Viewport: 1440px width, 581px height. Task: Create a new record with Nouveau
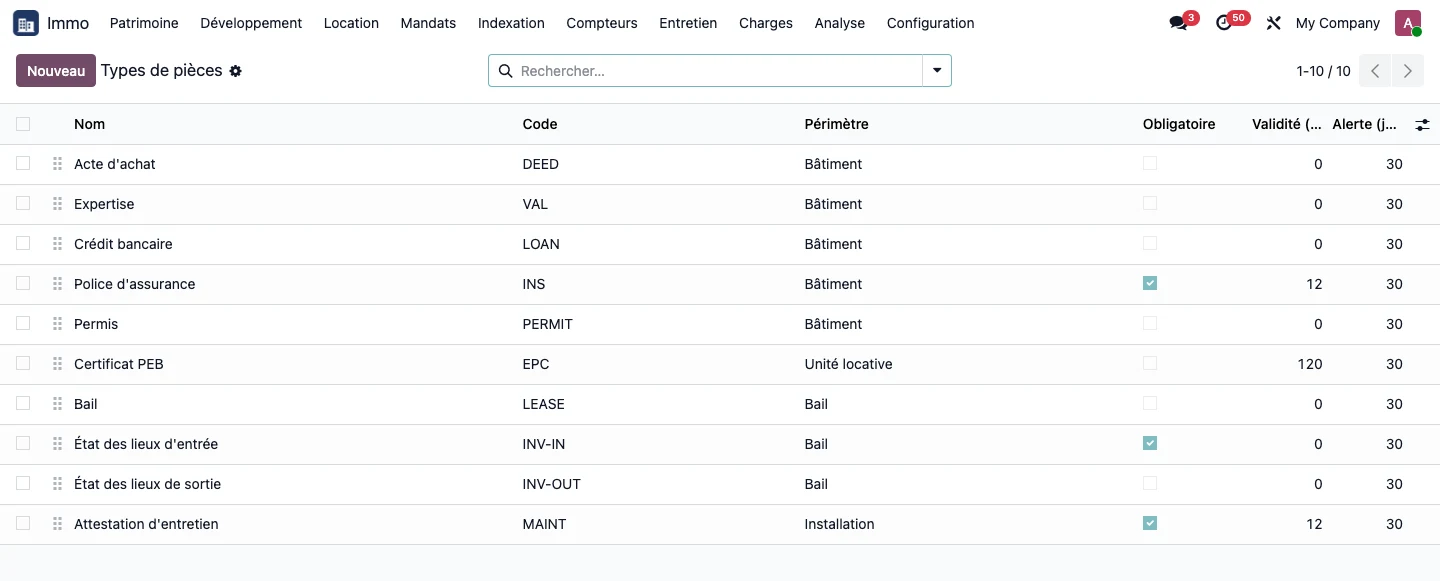(56, 71)
